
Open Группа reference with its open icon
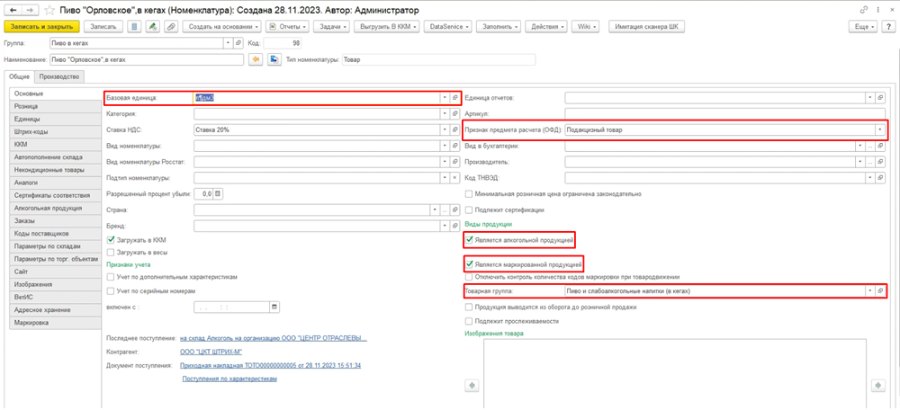coord(239,43)
